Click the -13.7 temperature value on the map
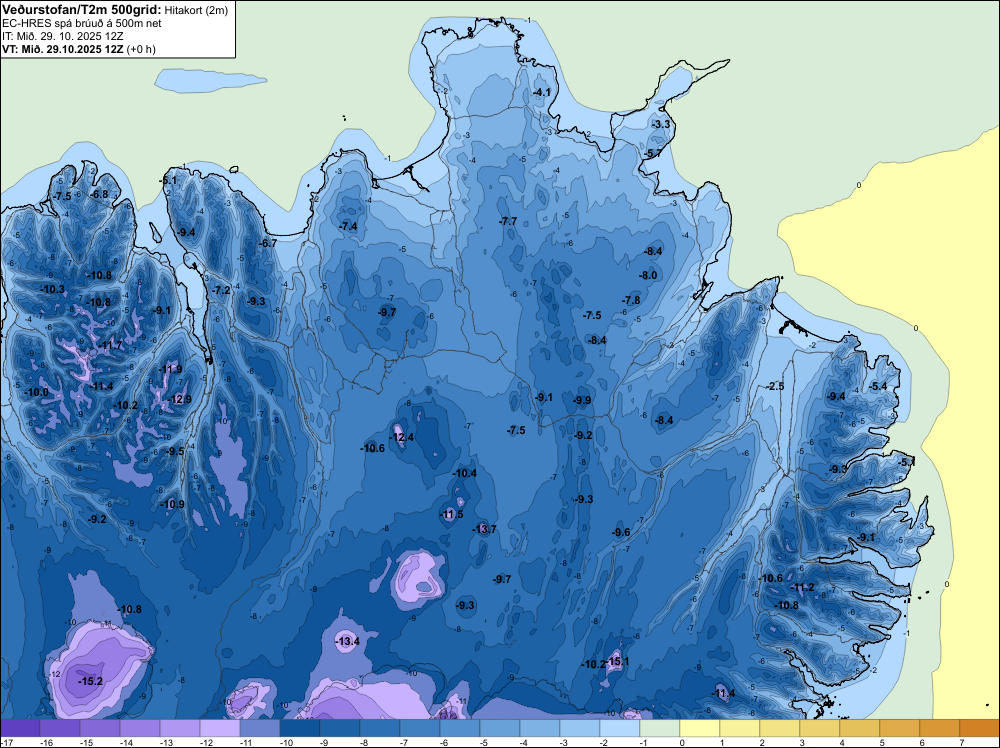The width and height of the screenshot is (1000, 748). click(x=484, y=529)
